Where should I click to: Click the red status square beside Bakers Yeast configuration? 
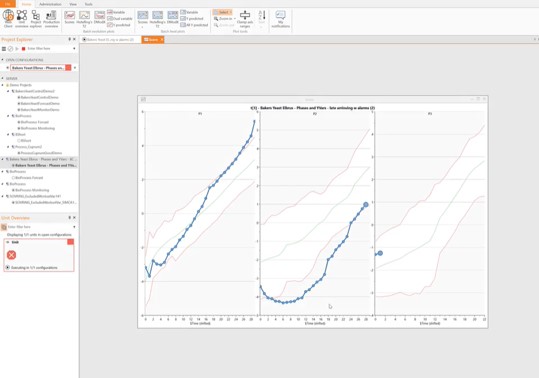68,68
